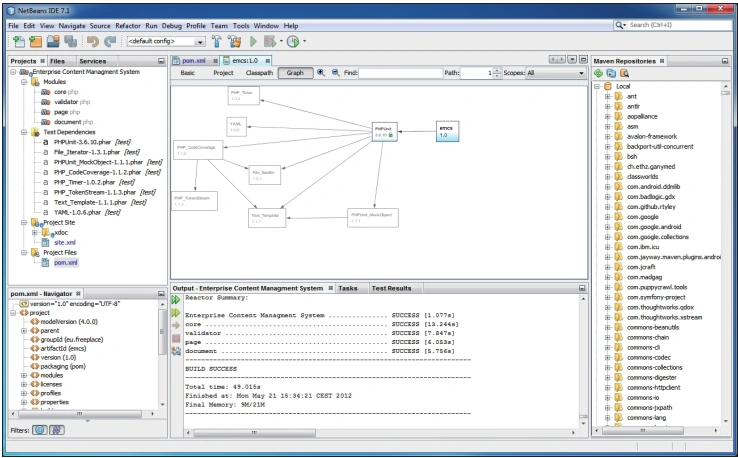Click the Build Project hammer icon
738x458 pixels.
pyautogui.click(x=217, y=41)
